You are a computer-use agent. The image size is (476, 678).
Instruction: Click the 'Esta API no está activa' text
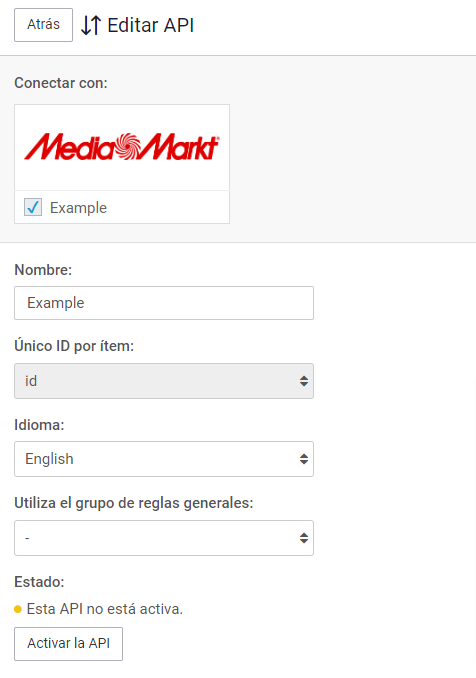(x=105, y=609)
